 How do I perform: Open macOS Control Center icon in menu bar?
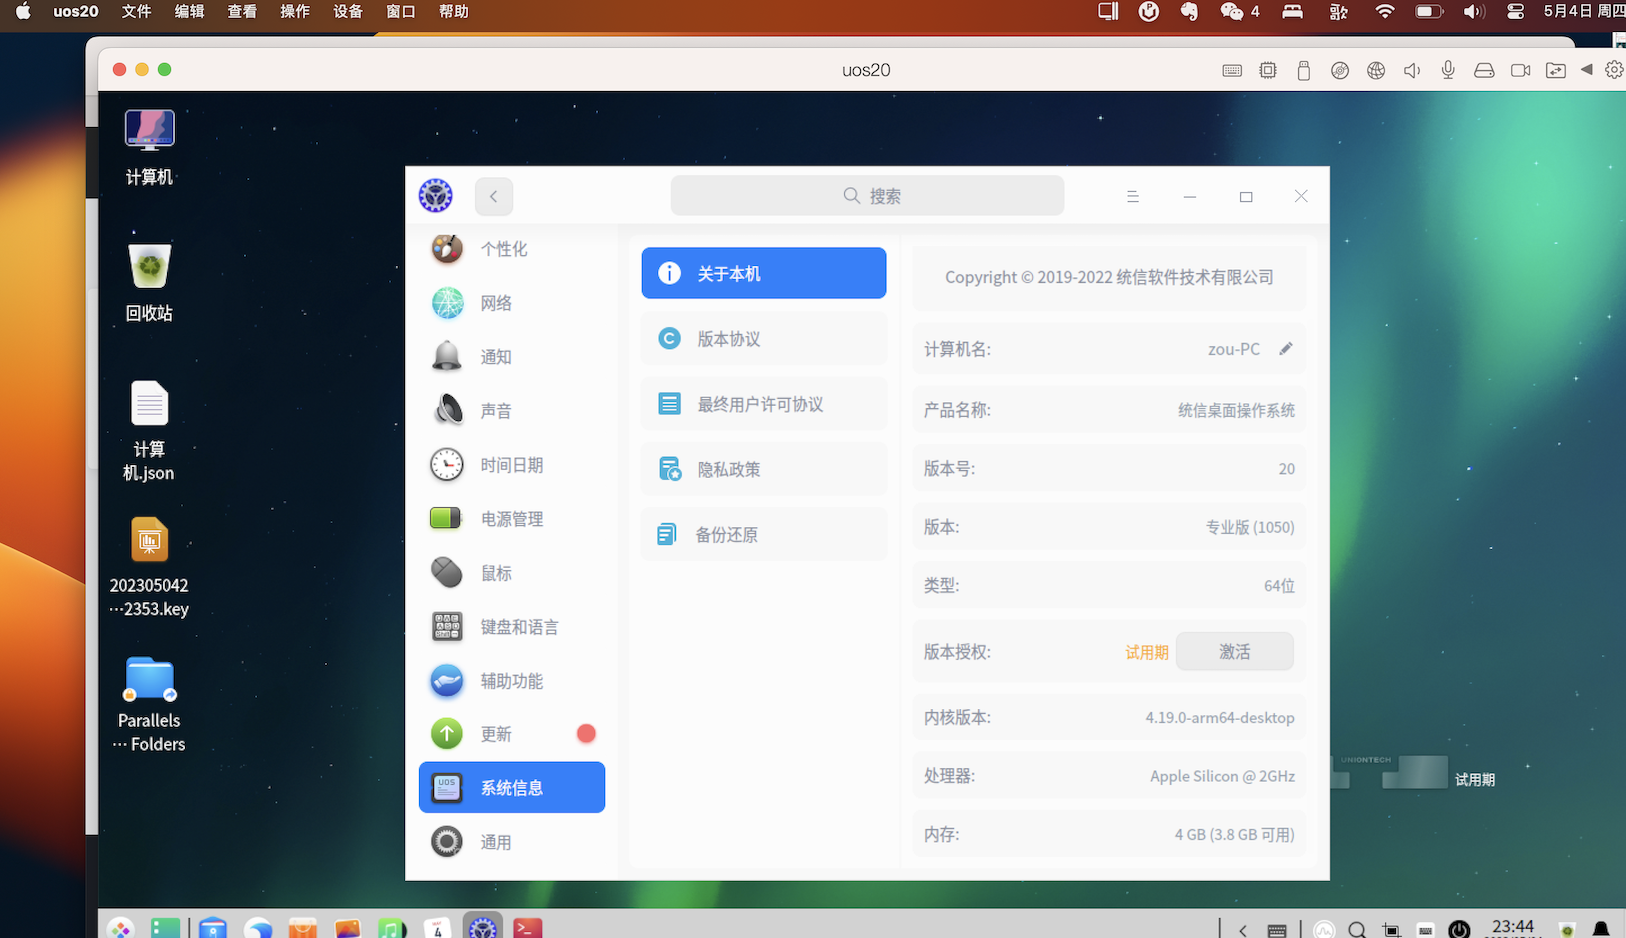tap(1516, 12)
